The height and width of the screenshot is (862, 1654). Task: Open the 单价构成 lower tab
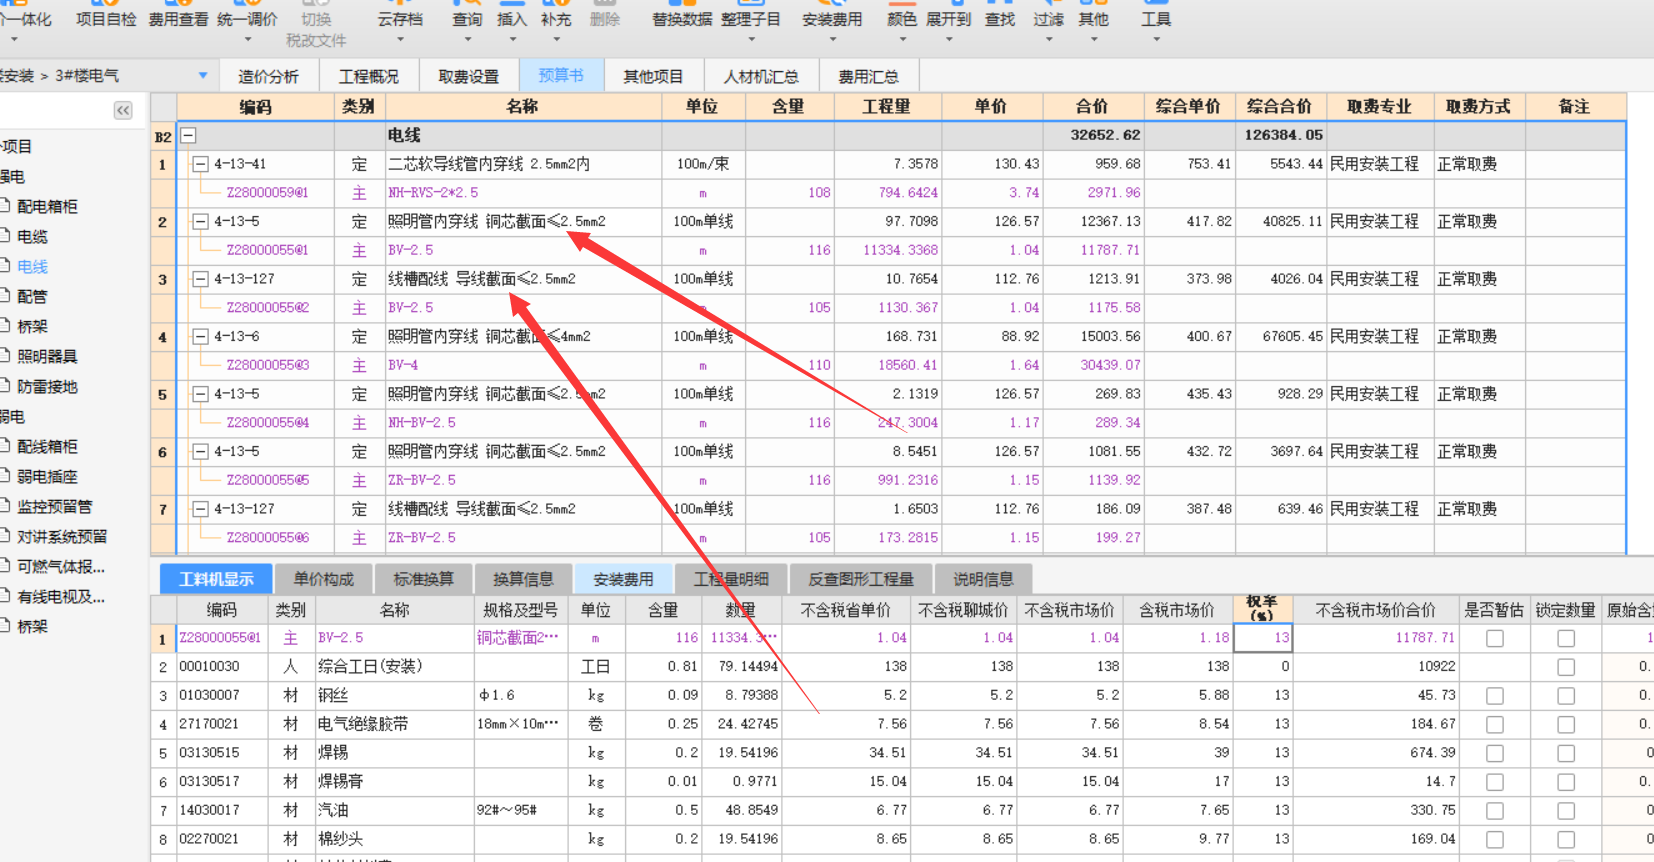323,579
